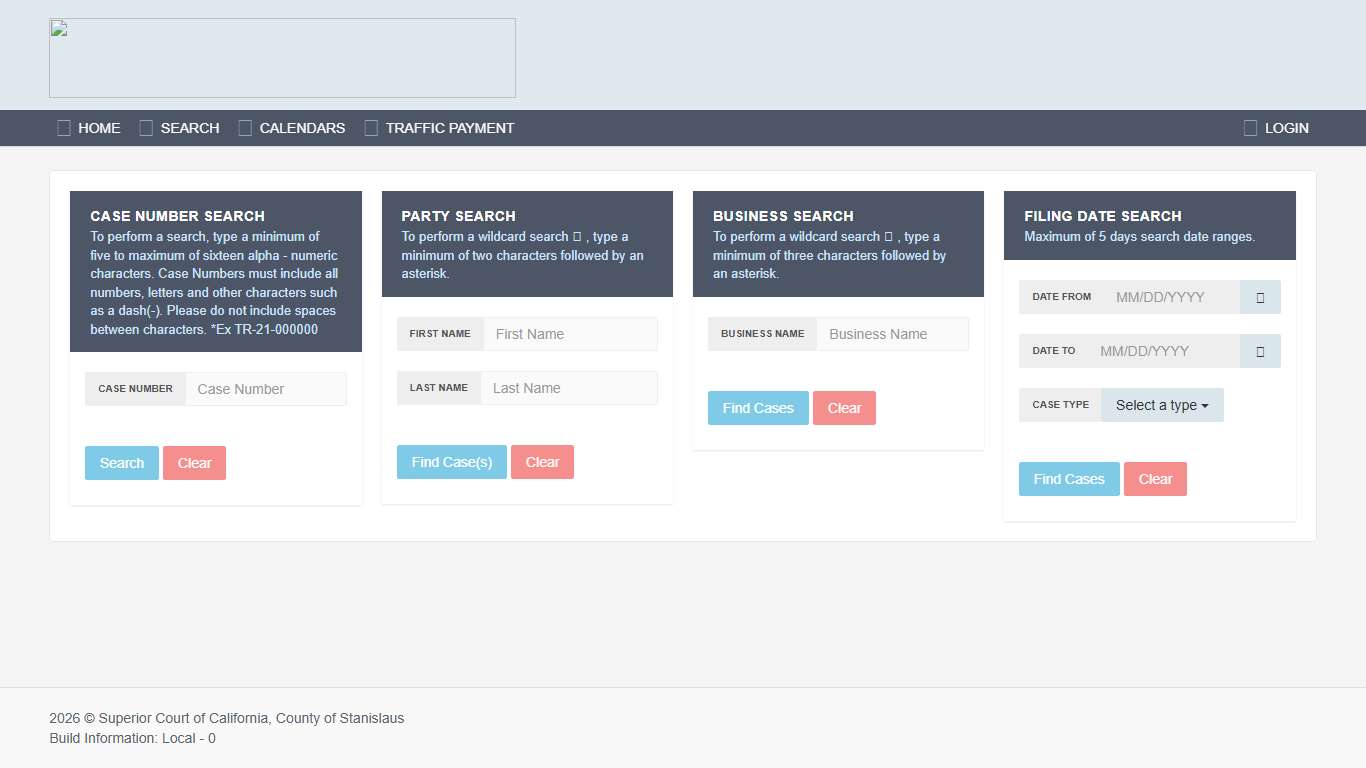Select the Last Name text box
This screenshot has width=1366, height=768.
[x=568, y=388]
